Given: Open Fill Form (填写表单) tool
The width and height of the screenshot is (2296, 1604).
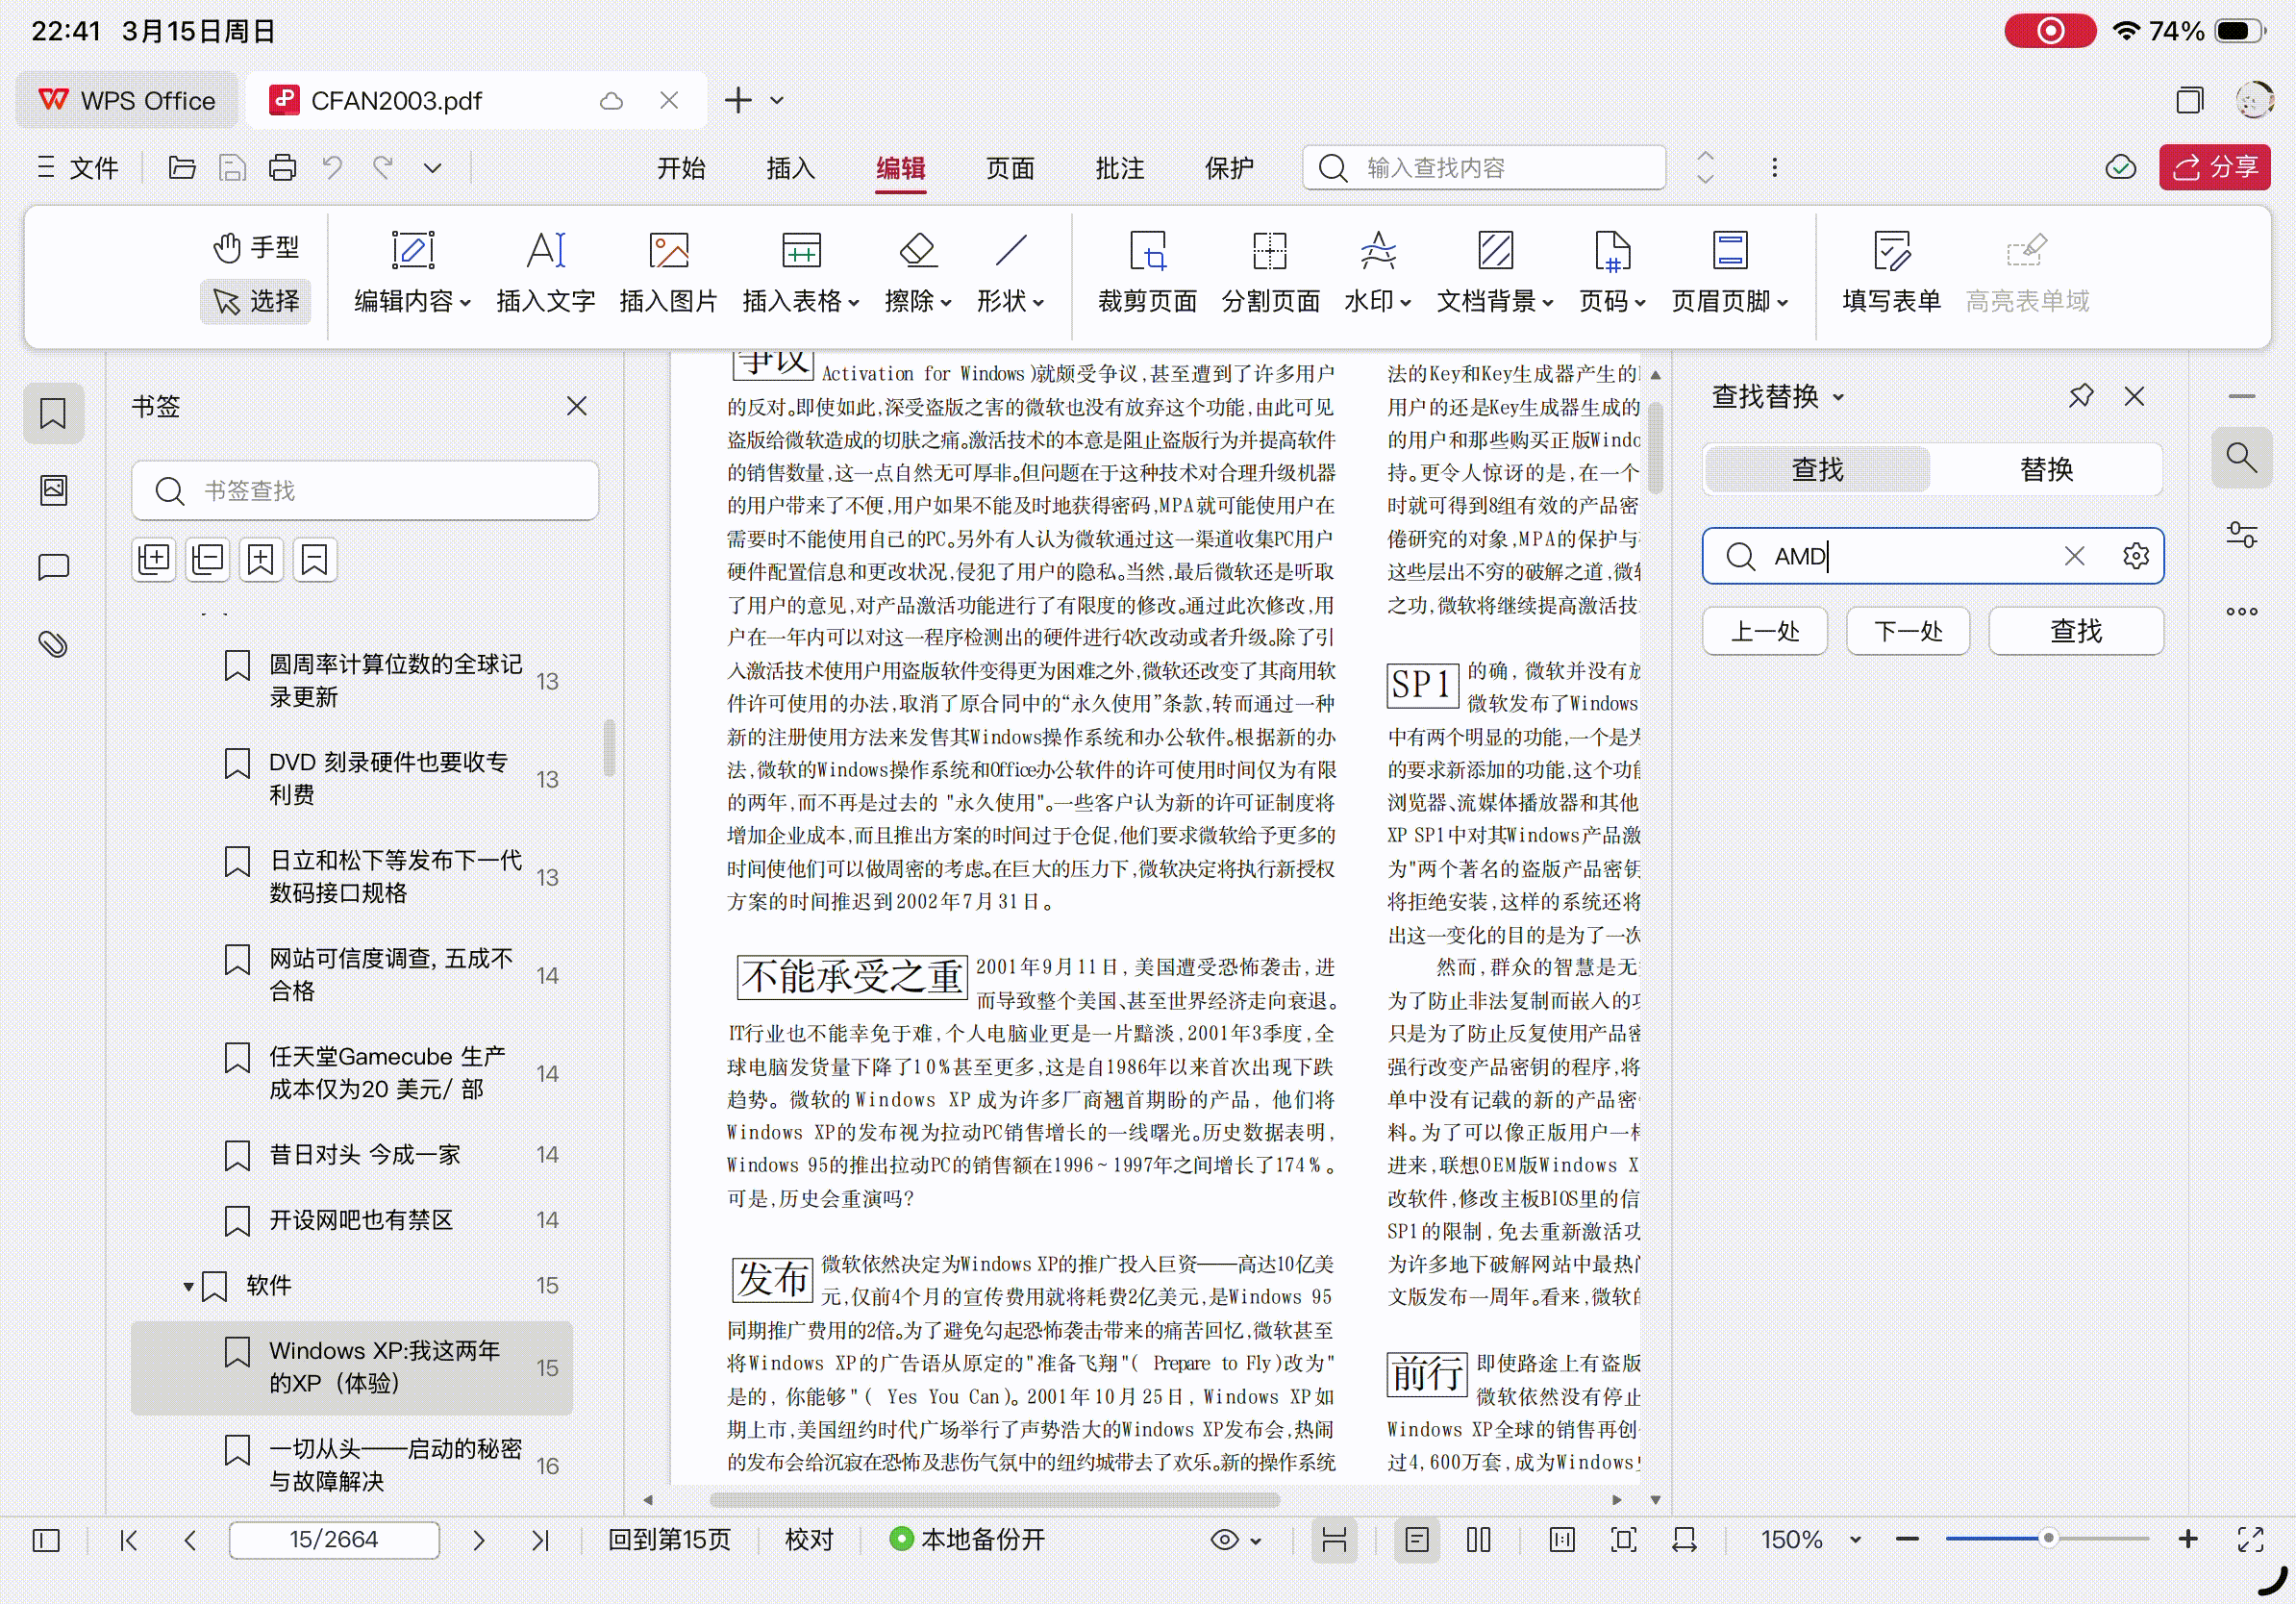Looking at the screenshot, I should tap(1890, 252).
